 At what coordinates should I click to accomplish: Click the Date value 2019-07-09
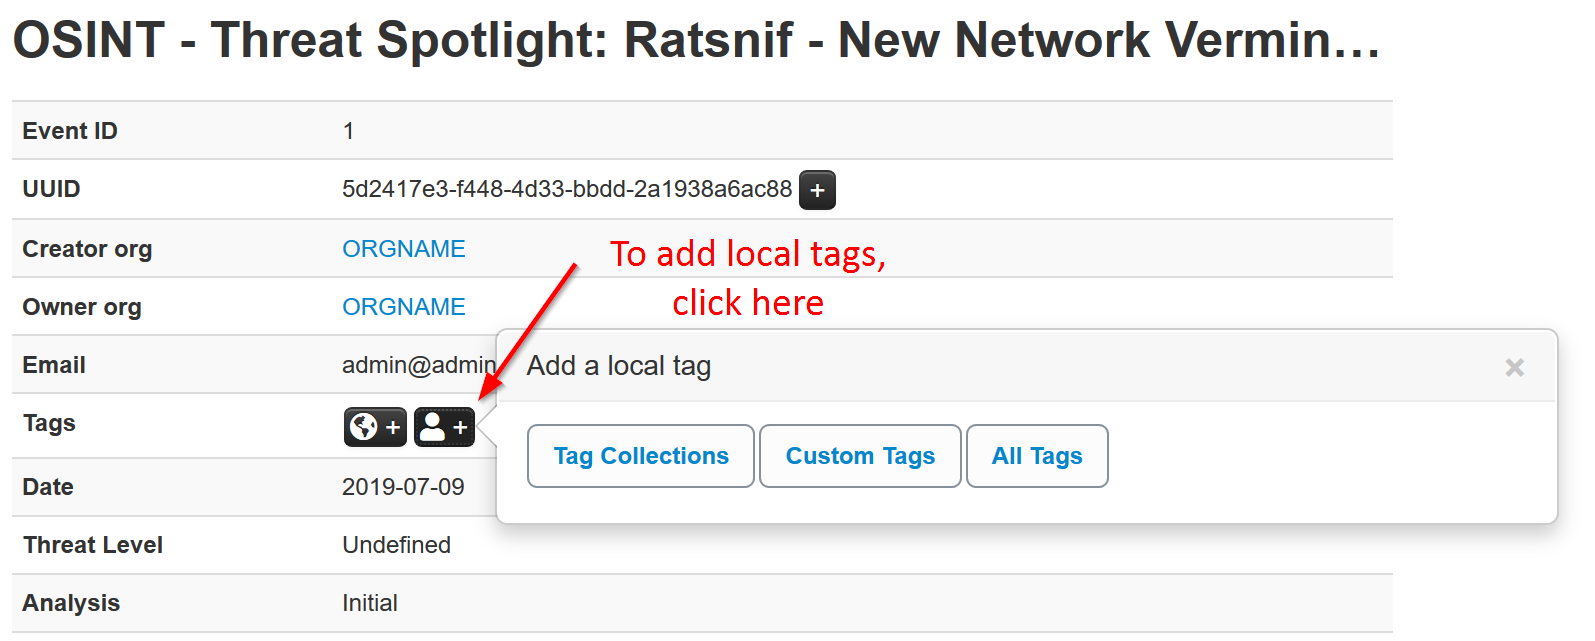click(x=403, y=487)
